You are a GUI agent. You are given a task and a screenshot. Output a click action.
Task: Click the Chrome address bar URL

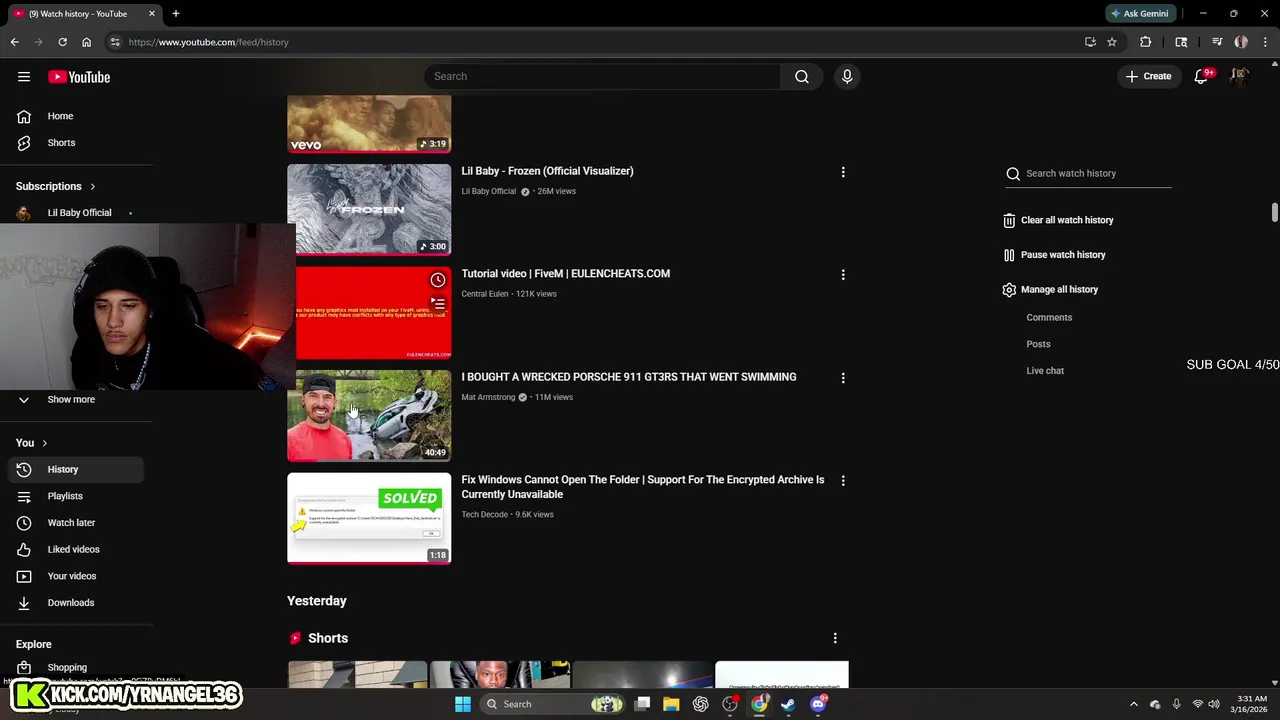(x=208, y=42)
